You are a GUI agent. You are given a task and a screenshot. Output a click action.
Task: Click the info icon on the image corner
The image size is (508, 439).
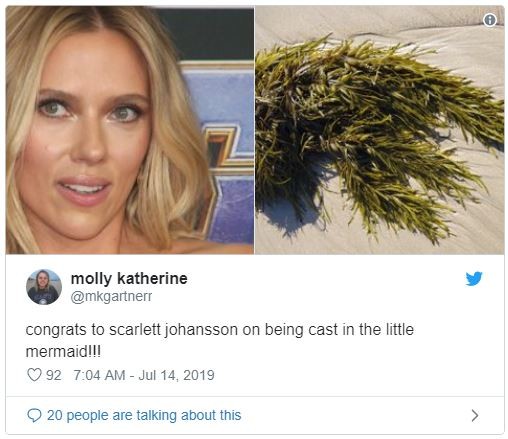coord(489,20)
